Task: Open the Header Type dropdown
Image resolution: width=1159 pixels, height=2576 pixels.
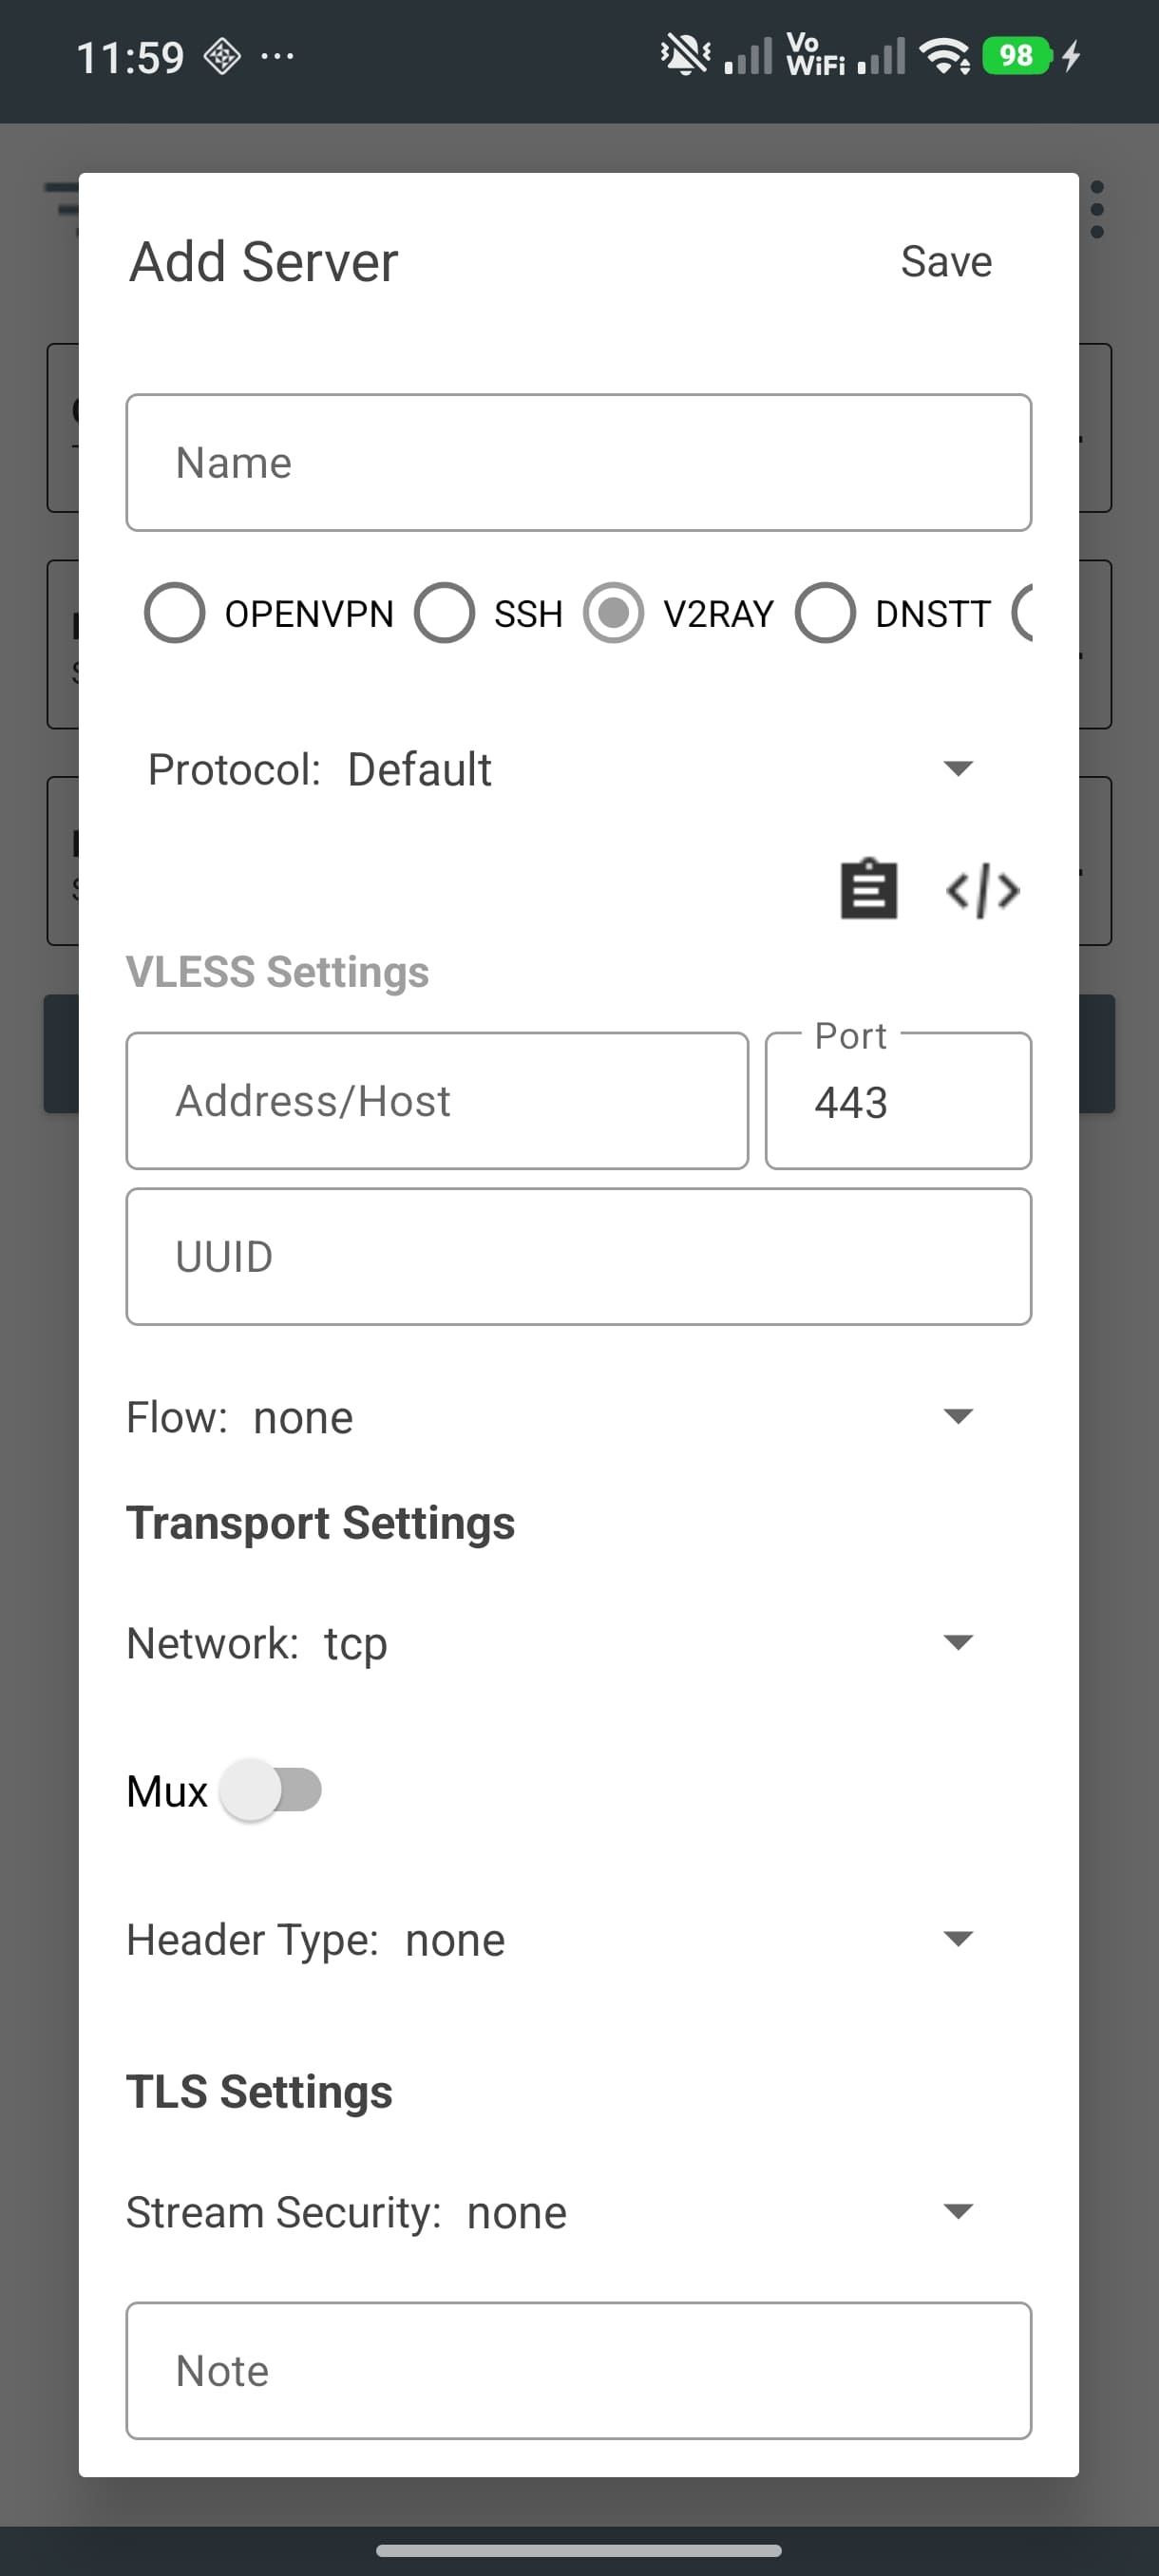Action: [959, 1938]
